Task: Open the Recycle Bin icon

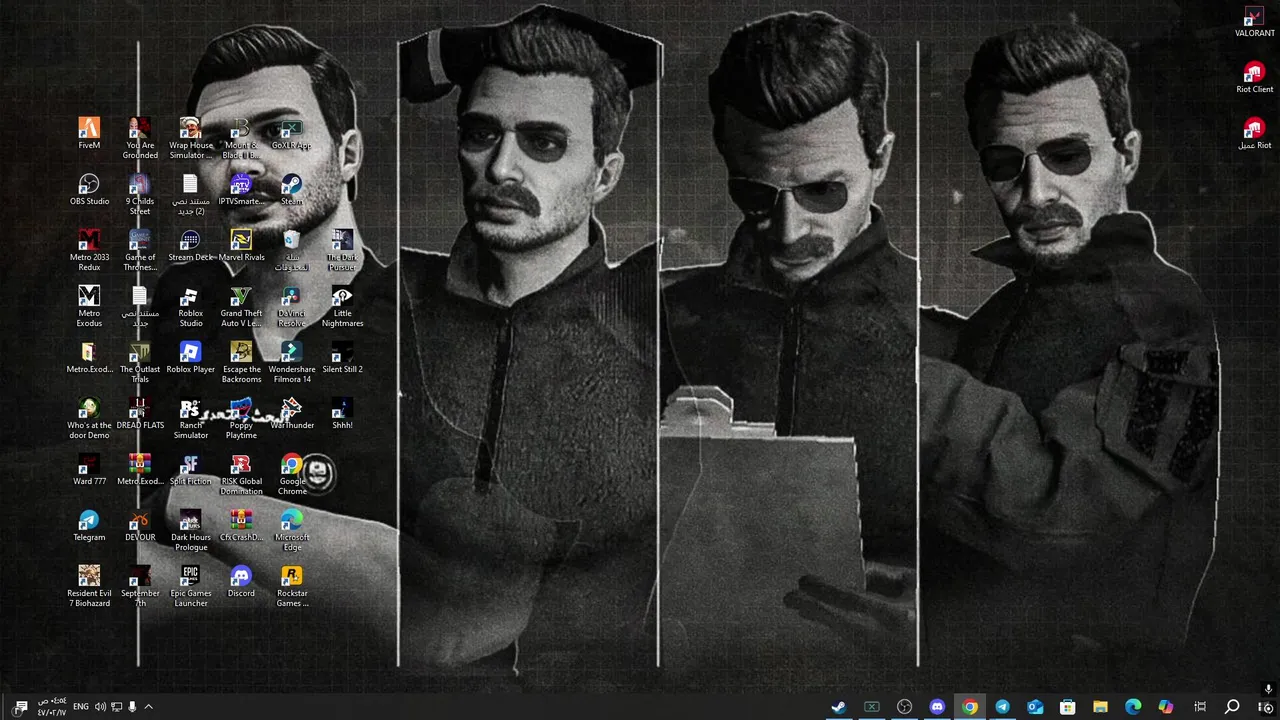Action: [x=291, y=250]
